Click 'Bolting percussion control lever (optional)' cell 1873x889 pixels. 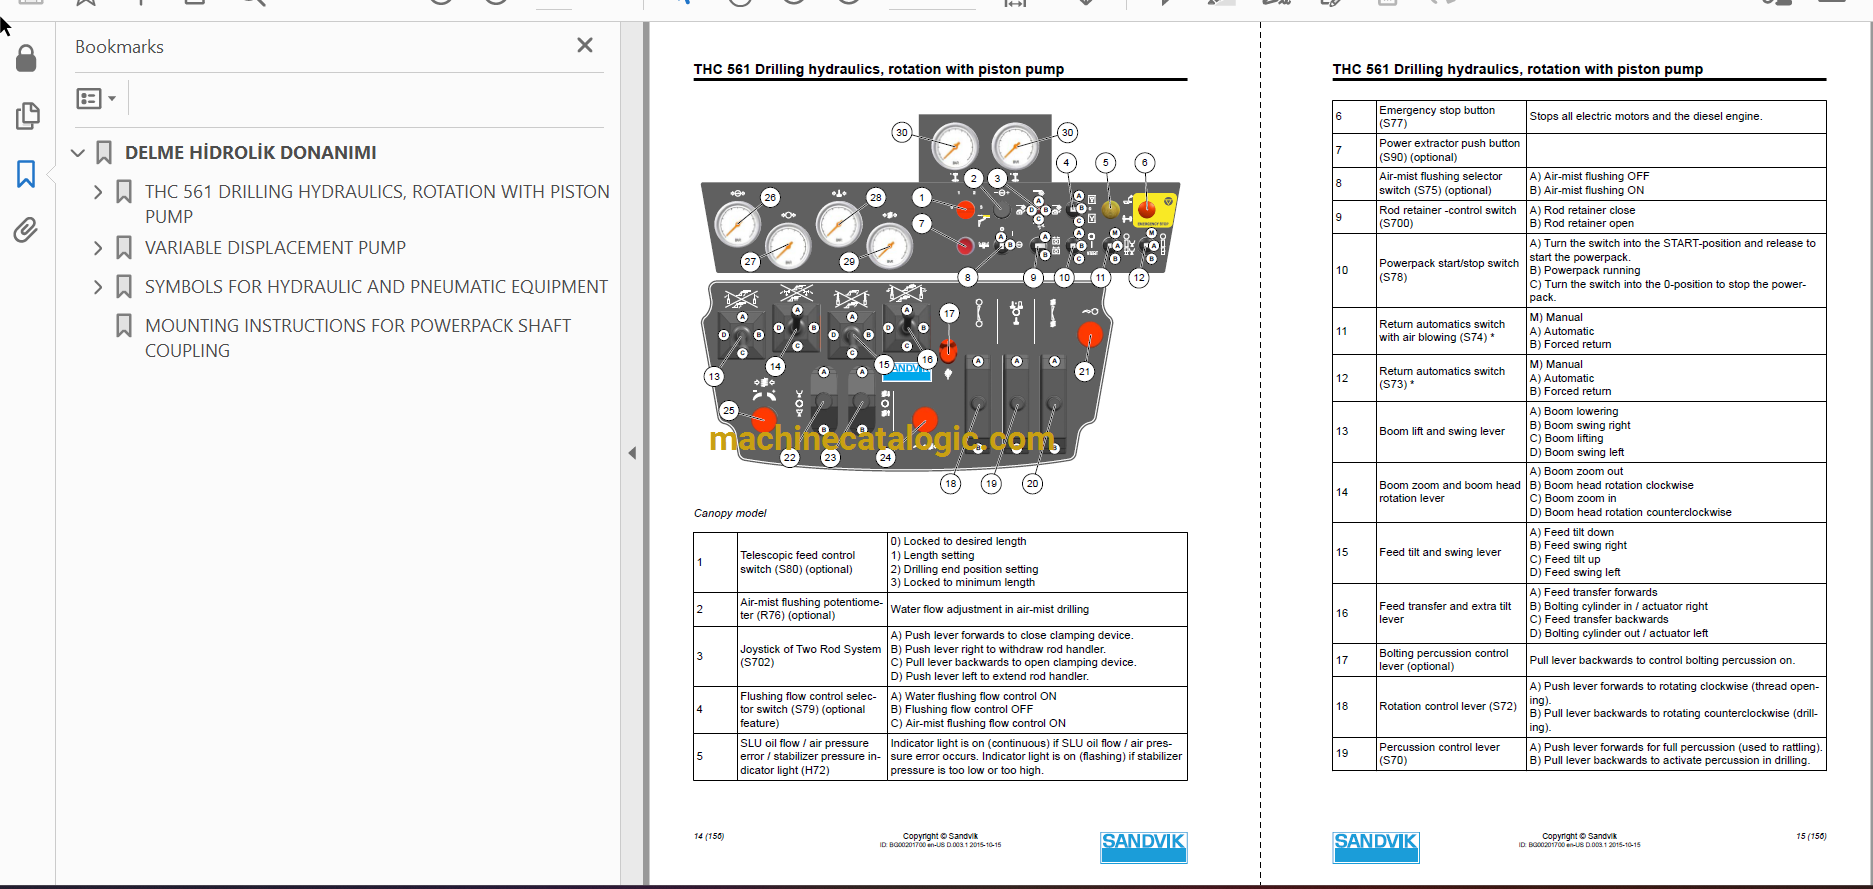(x=1450, y=660)
